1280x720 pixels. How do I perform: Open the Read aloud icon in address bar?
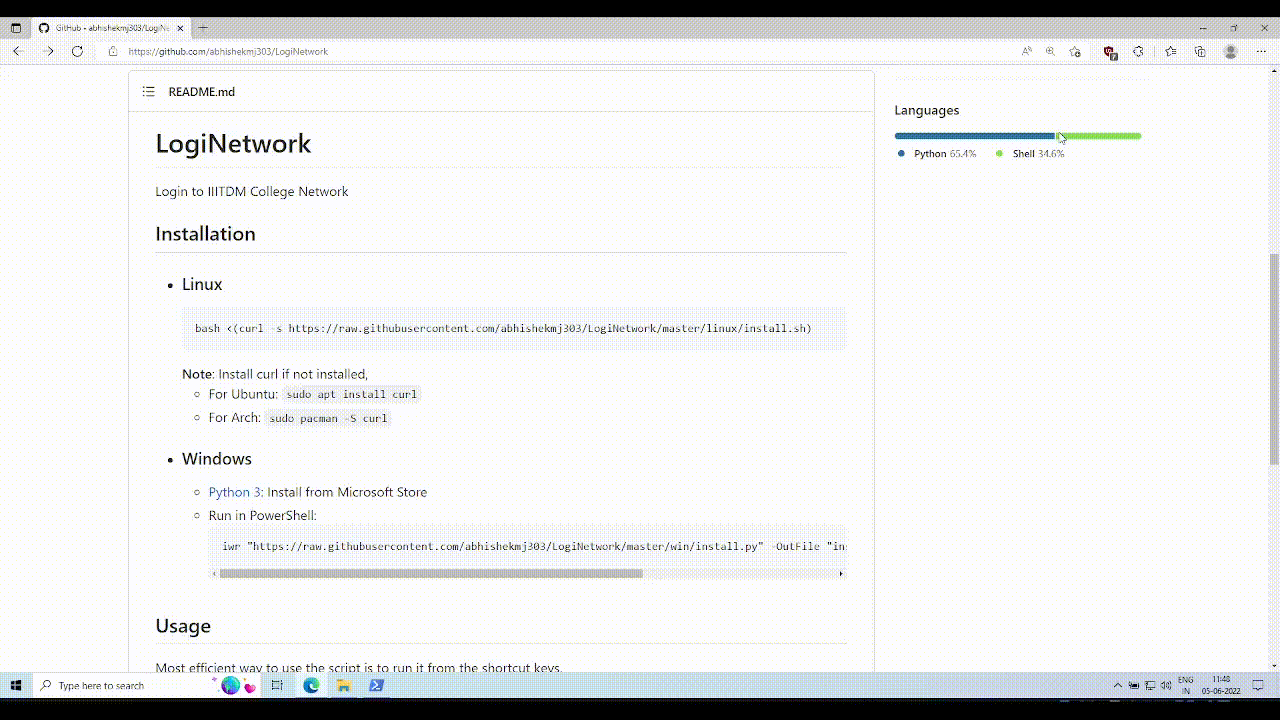point(1026,51)
